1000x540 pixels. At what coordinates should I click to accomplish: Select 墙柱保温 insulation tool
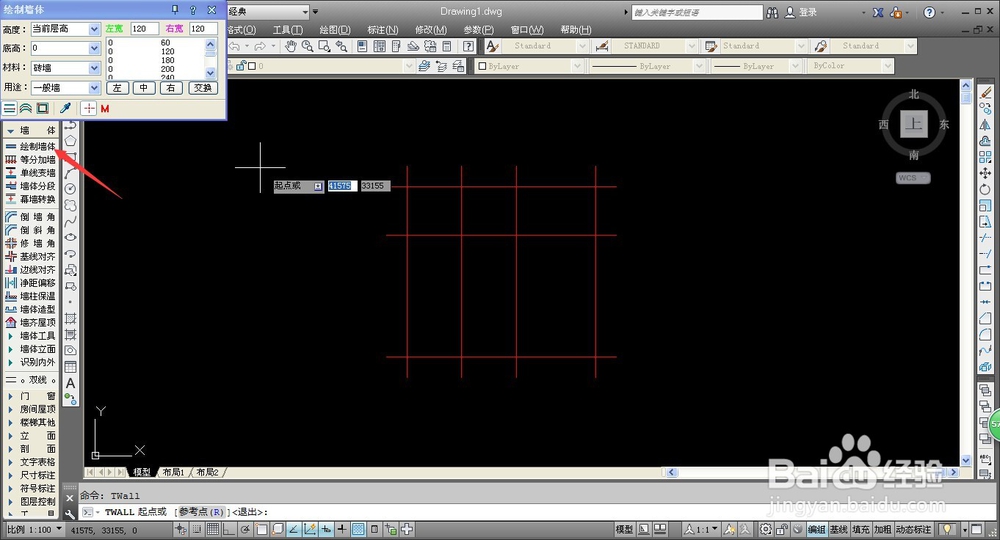[x=31, y=296]
